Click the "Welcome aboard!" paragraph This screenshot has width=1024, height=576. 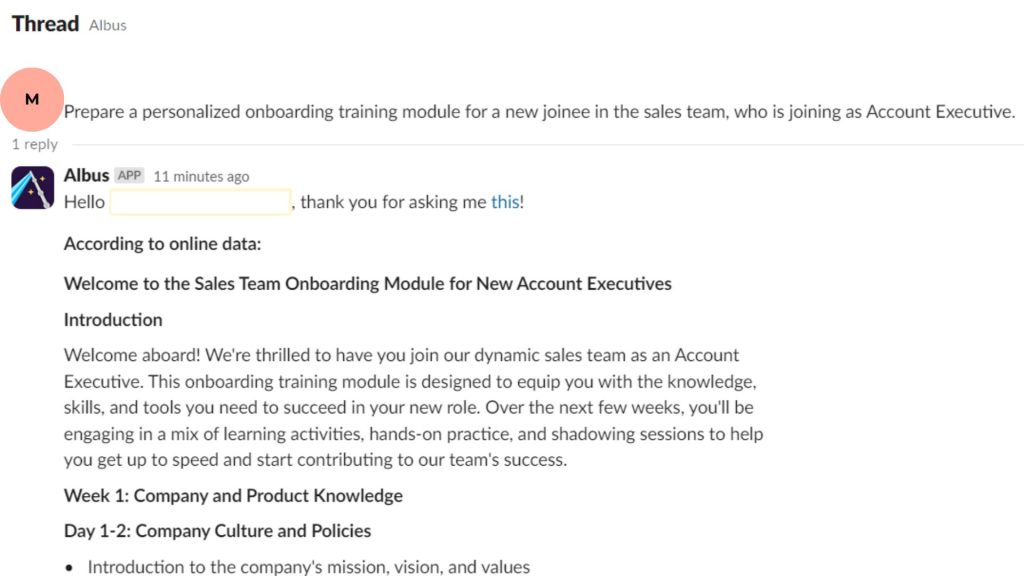coord(413,408)
